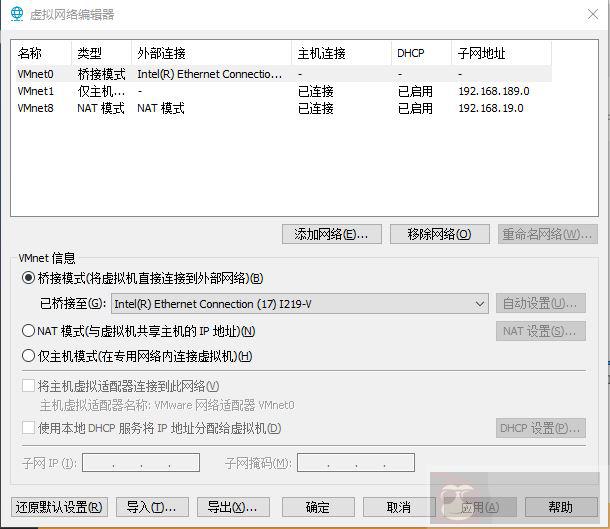Select the 仅主机模式 radio button

28,356
